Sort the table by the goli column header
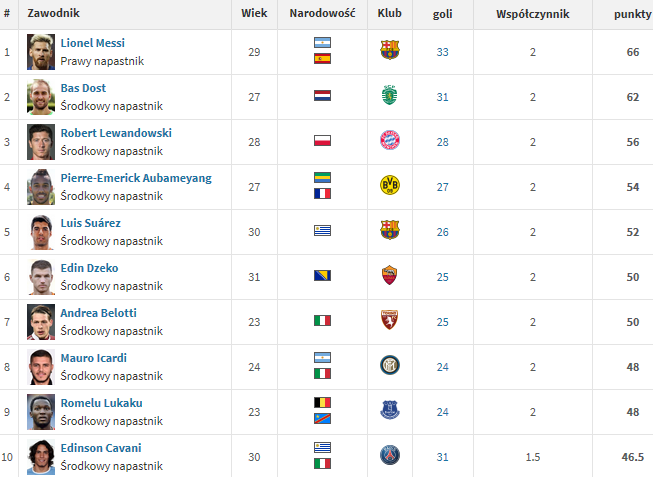 442,14
